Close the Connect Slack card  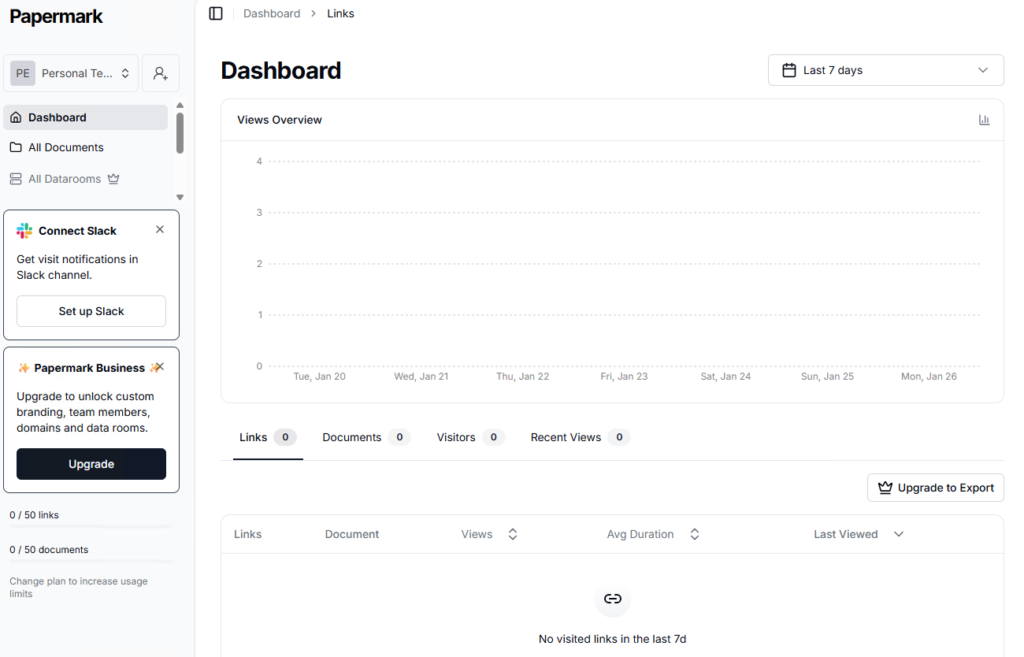coord(160,230)
